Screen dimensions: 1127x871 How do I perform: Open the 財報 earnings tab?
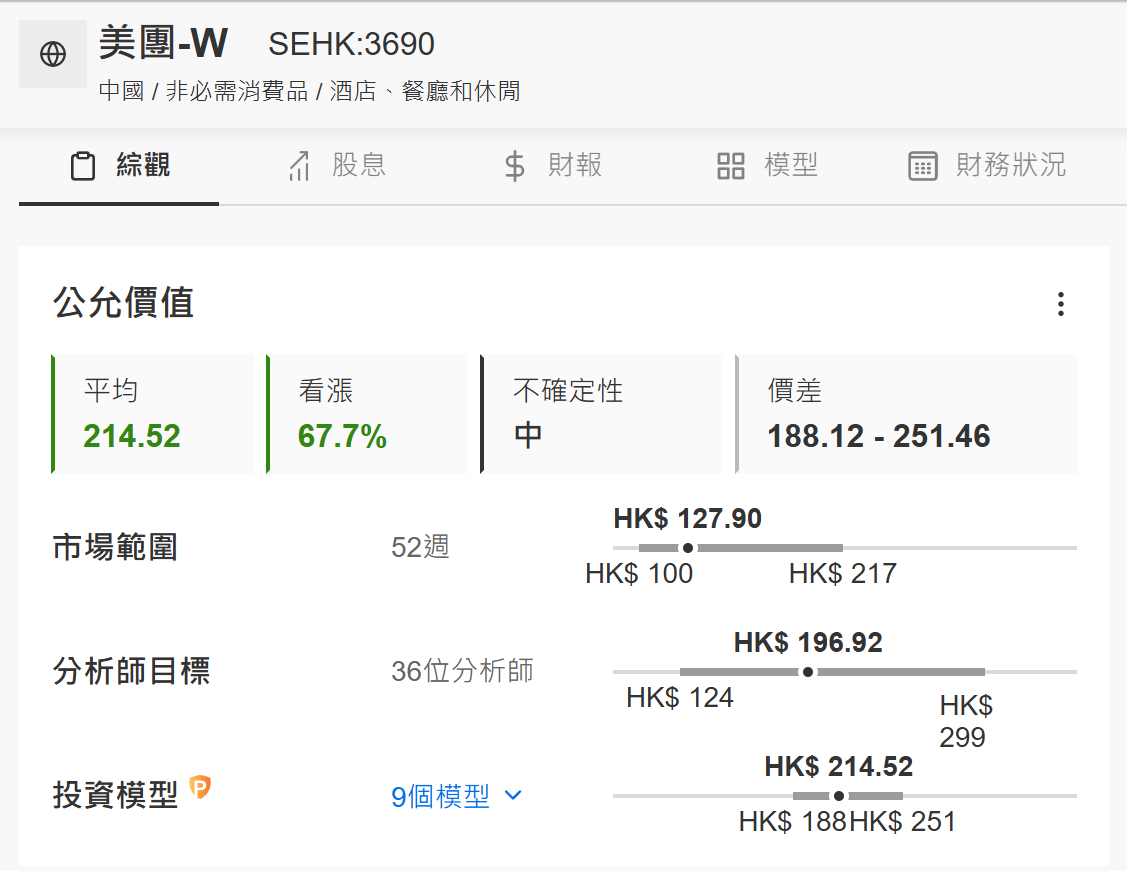[x=552, y=165]
